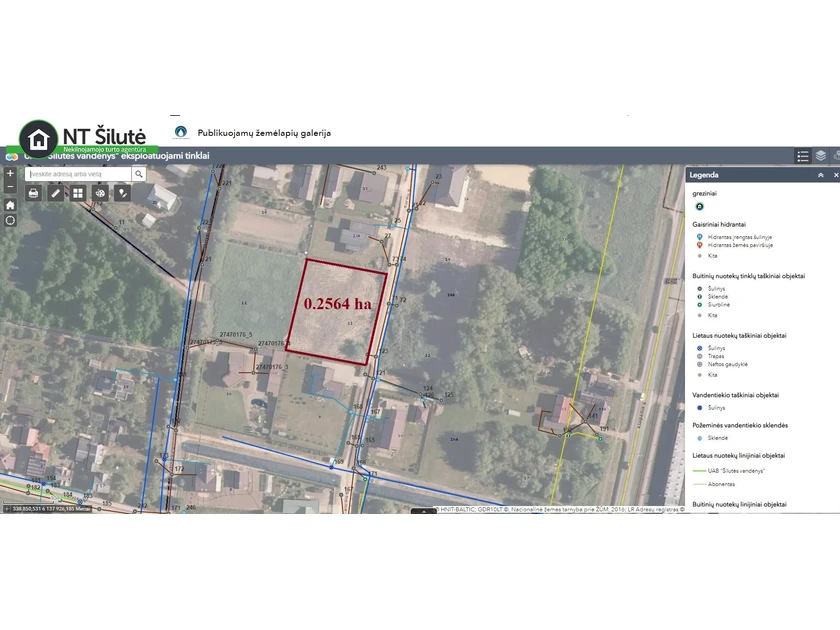Screen dimensions: 840x630
Task: Click 'Lietaus nuotekų taškiniai objektai' heading
Action: click(739, 336)
